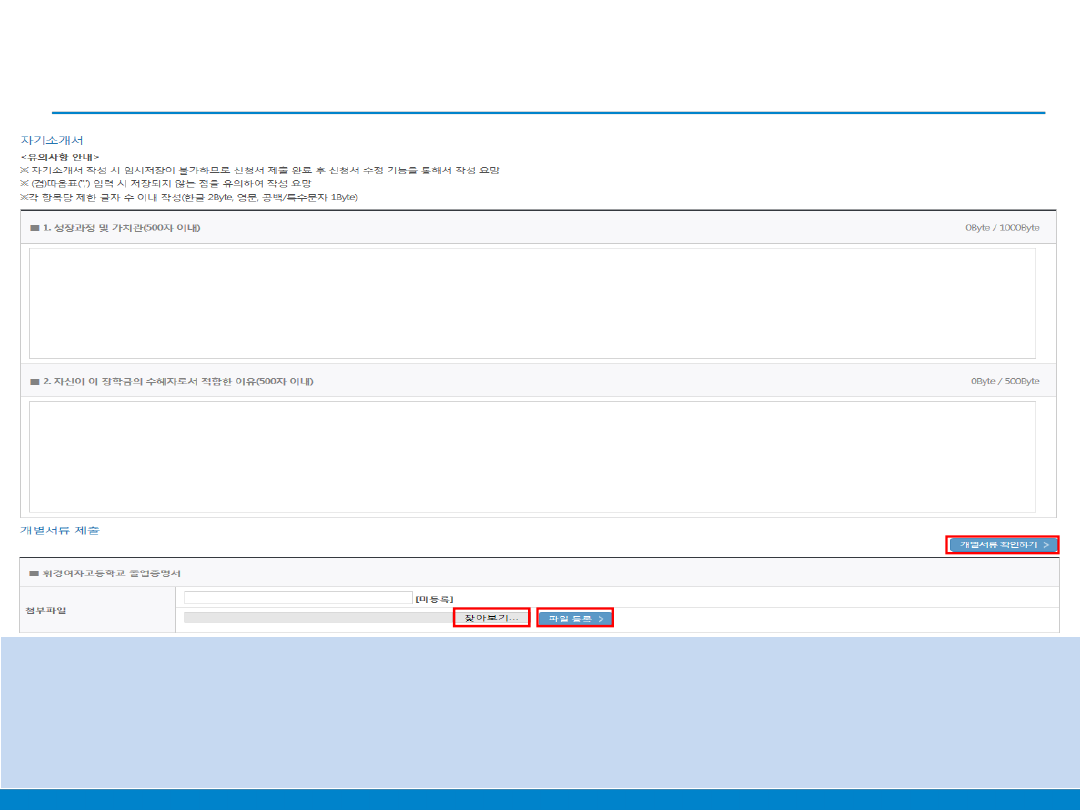Open 개별서류 확인하기 button

[1002, 545]
